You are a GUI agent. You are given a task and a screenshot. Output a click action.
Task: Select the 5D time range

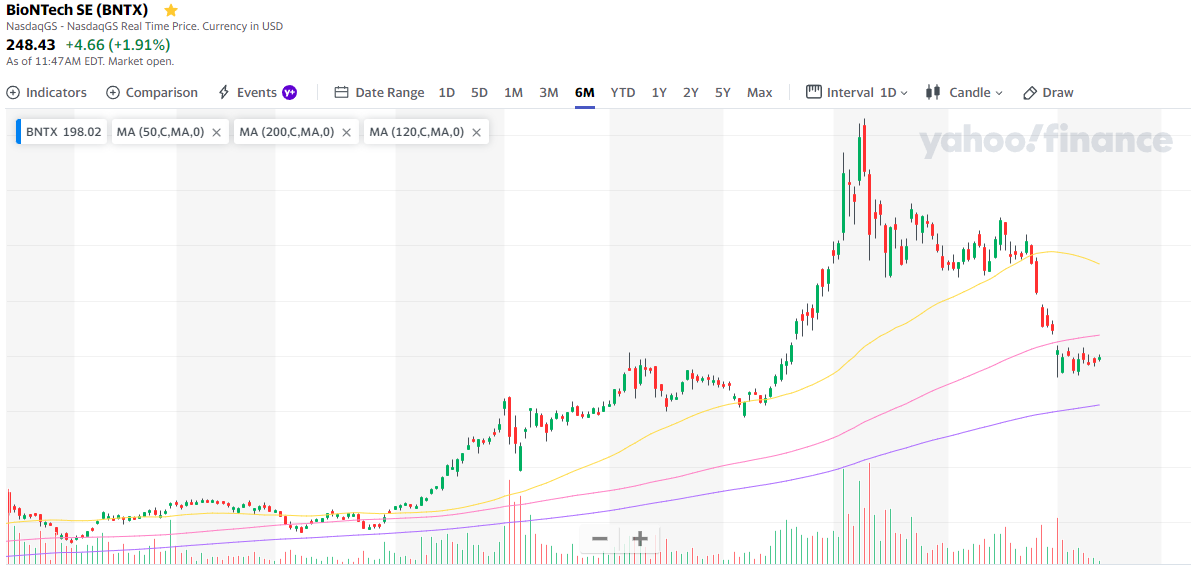[x=479, y=93]
